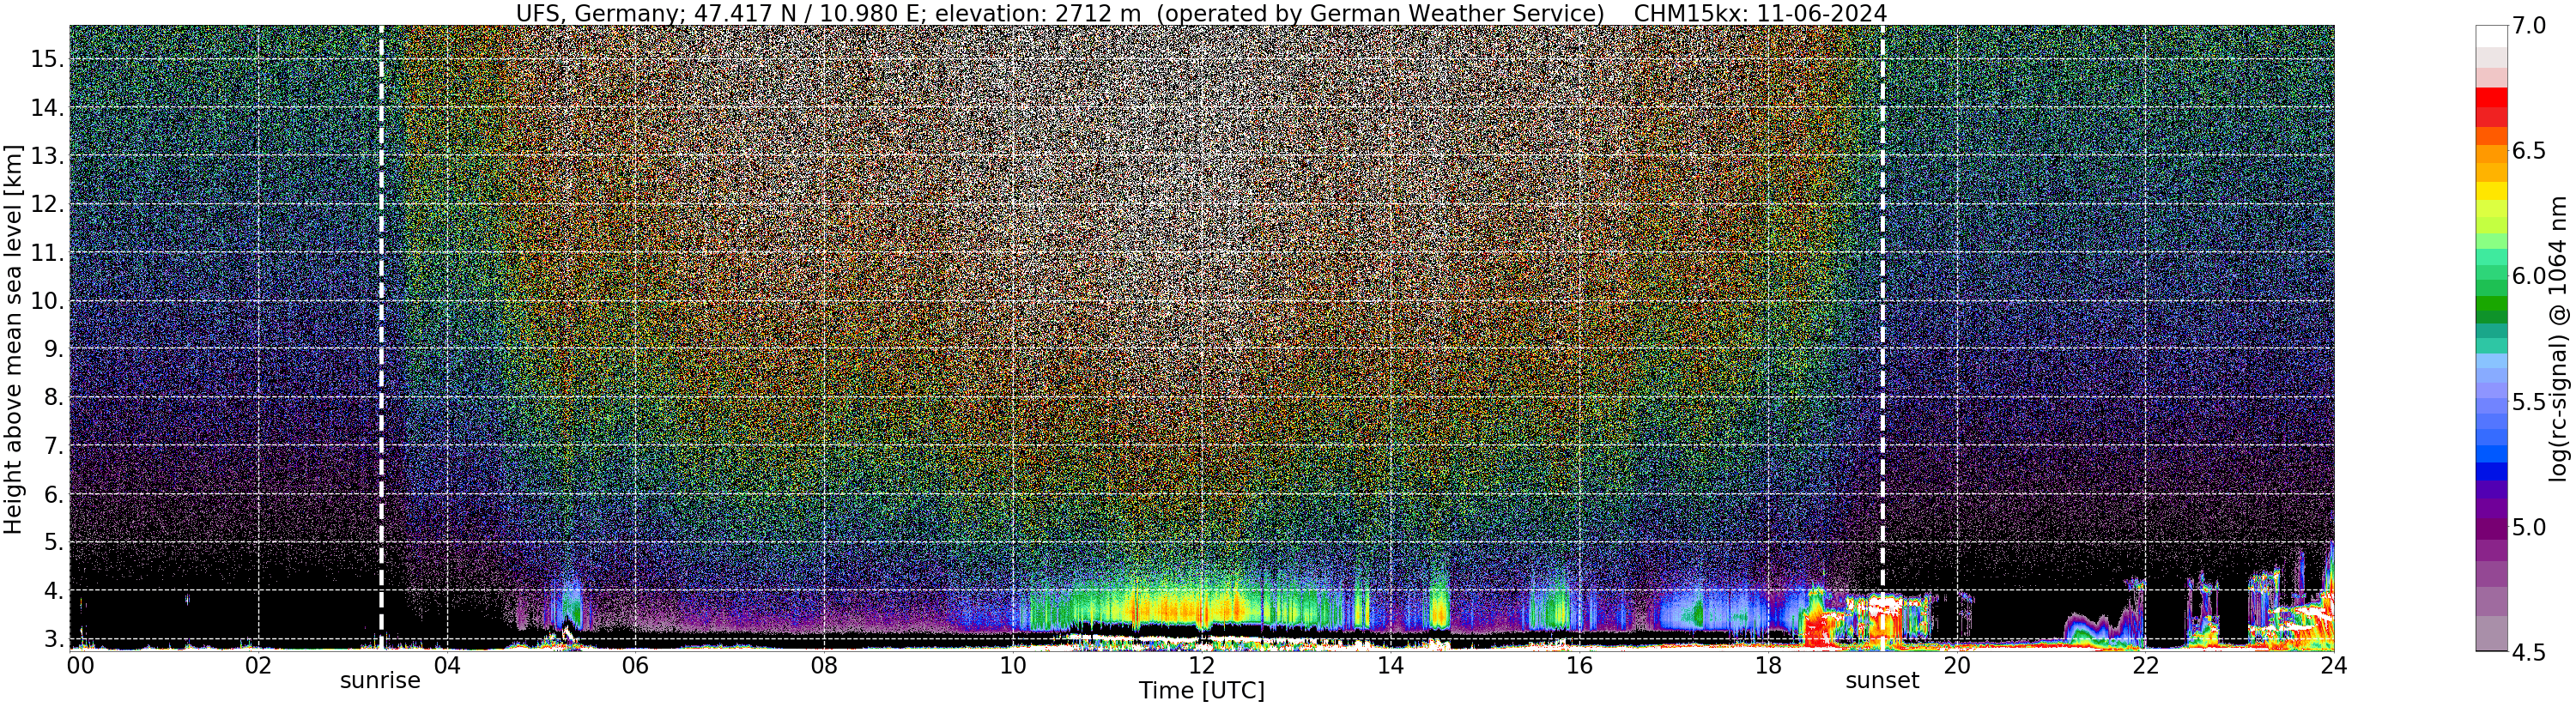Click the 6.5 colorbar tick label
2576x707 pixels.
pyautogui.click(x=2529, y=151)
